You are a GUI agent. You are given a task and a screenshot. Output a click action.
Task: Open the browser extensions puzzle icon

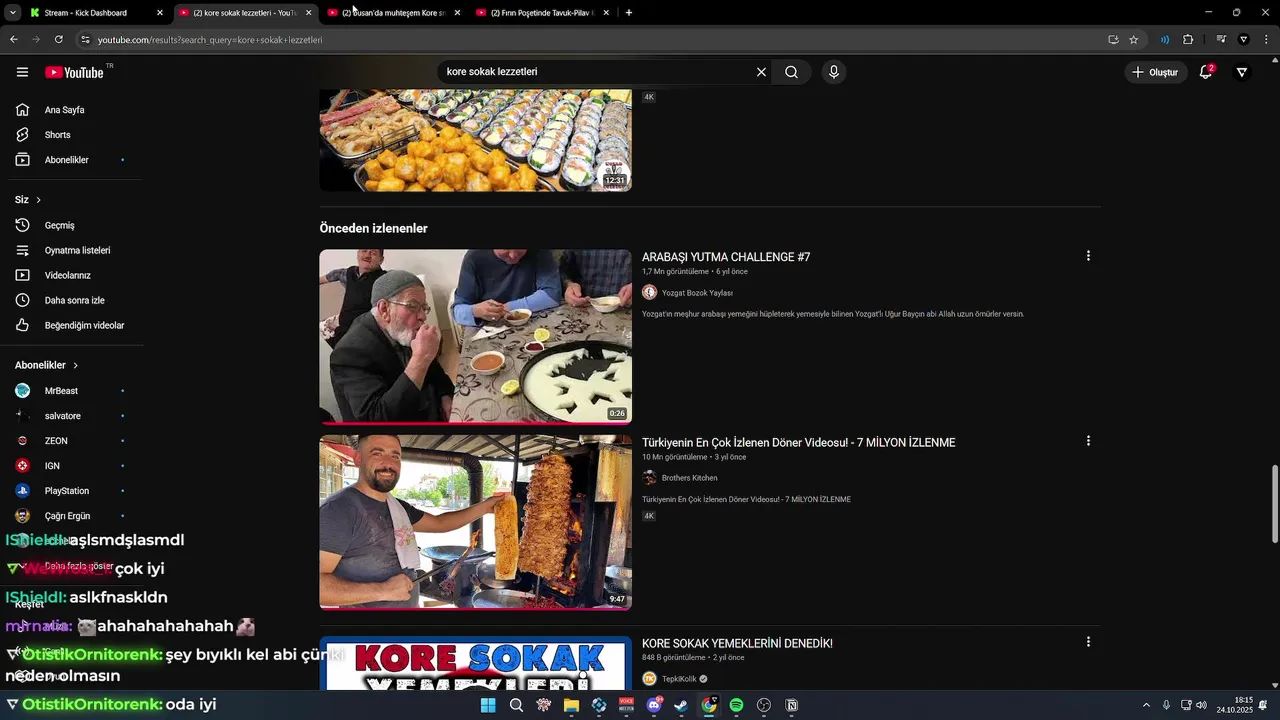click(x=1188, y=40)
